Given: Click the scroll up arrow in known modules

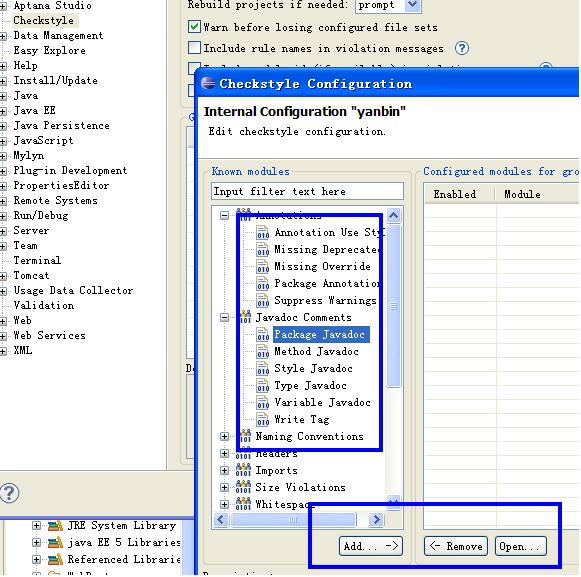Looking at the screenshot, I should tap(394, 215).
